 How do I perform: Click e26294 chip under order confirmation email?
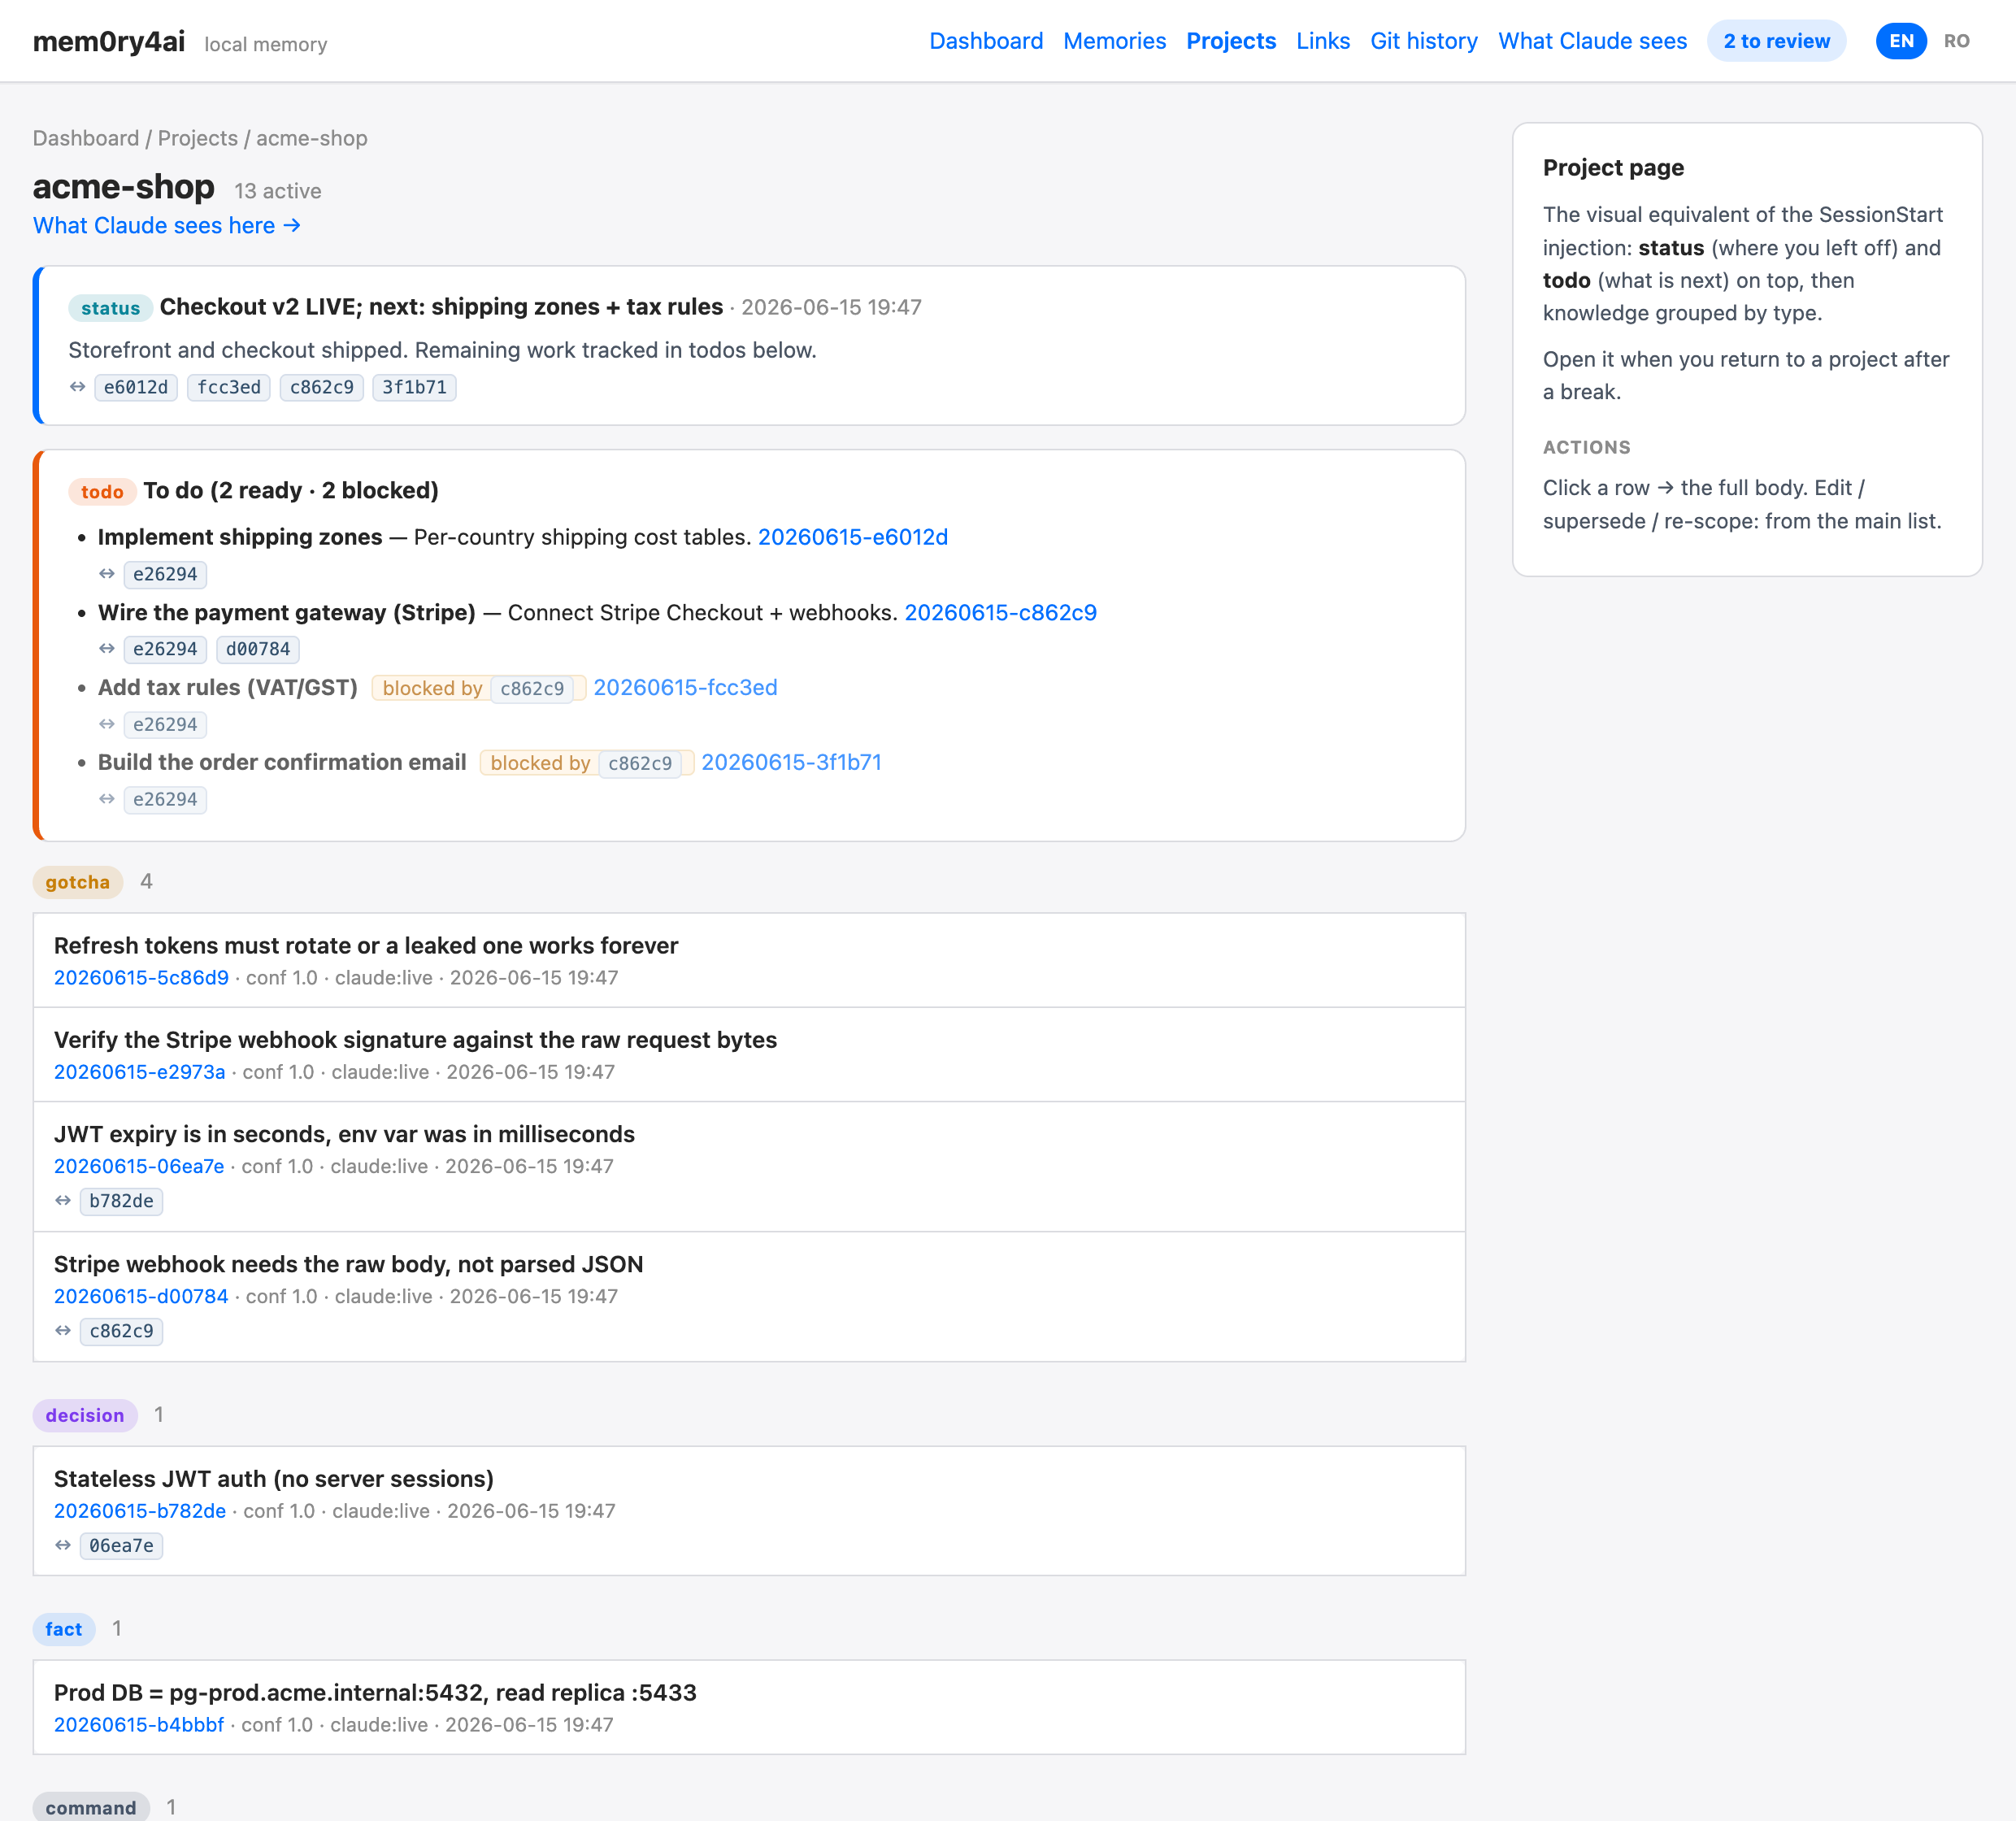tap(165, 799)
